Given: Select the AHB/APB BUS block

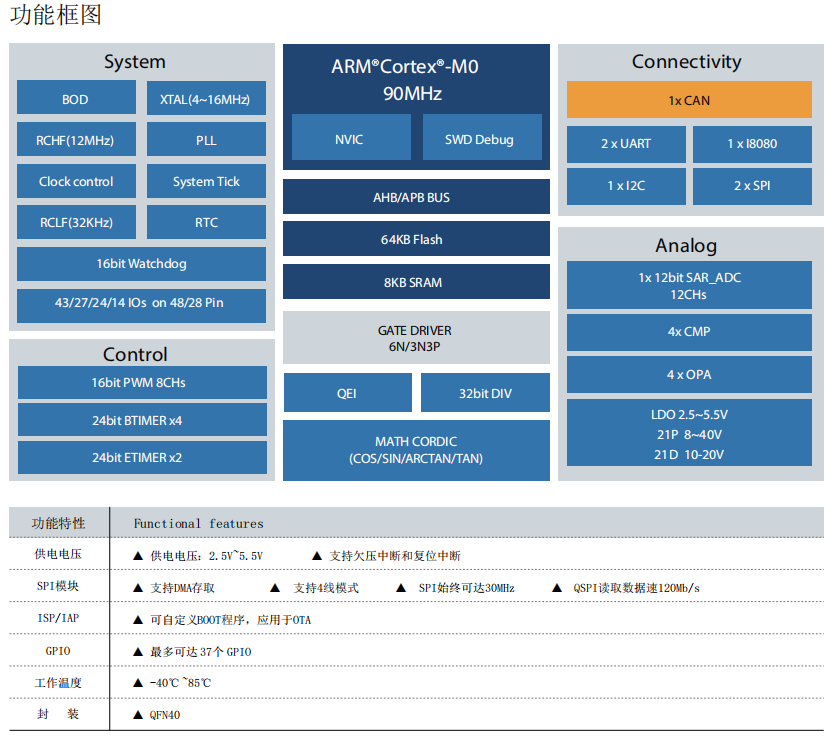Looking at the screenshot, I should click(x=416, y=197).
